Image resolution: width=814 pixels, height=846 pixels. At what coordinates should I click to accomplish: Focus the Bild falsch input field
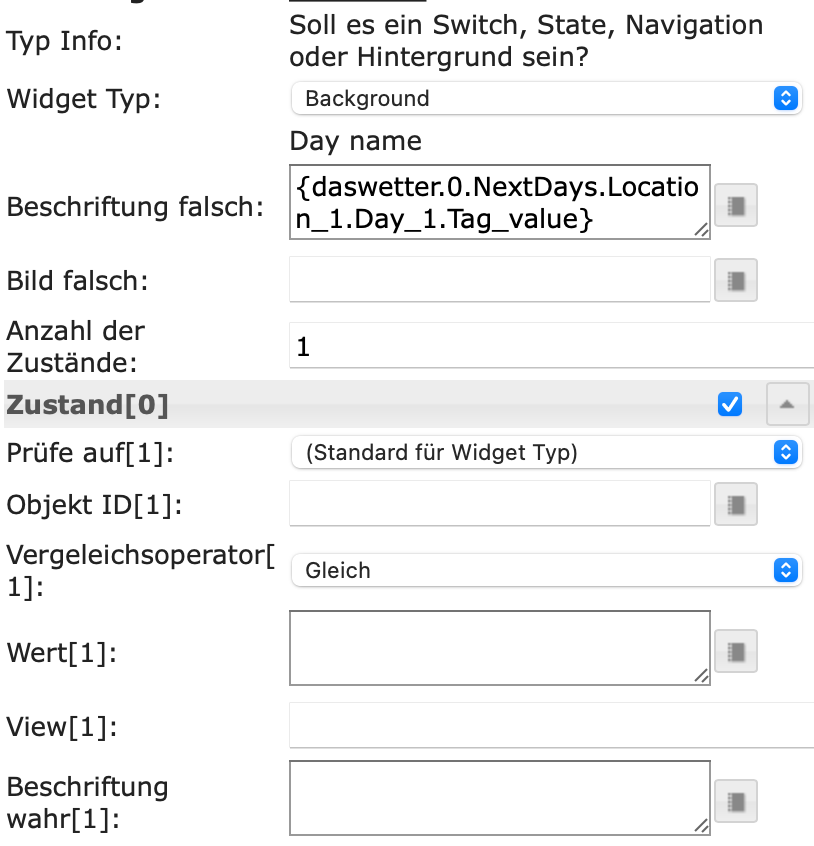499,280
